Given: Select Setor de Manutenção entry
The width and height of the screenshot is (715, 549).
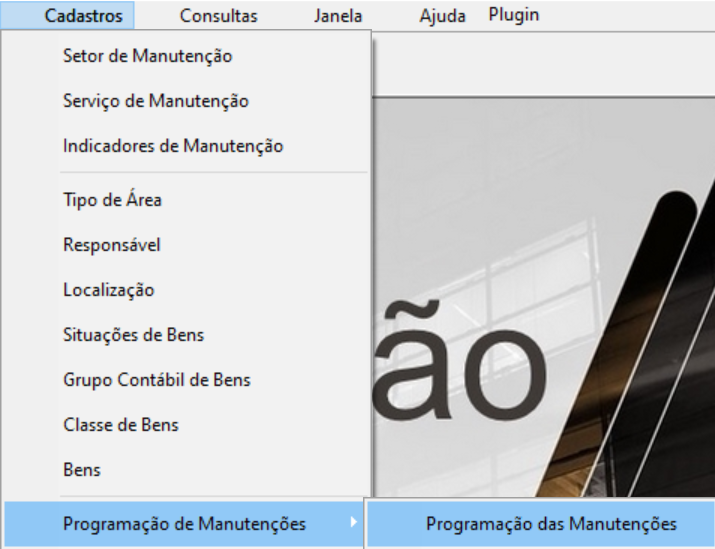Looking at the screenshot, I should 186,56.
